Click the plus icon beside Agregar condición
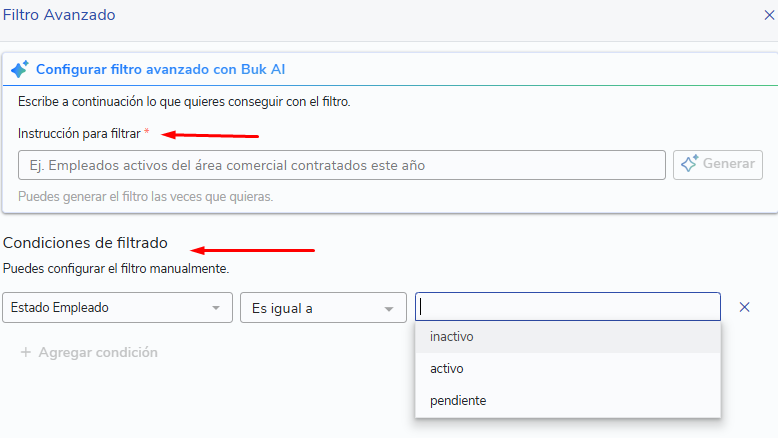The image size is (778, 438). coord(26,352)
